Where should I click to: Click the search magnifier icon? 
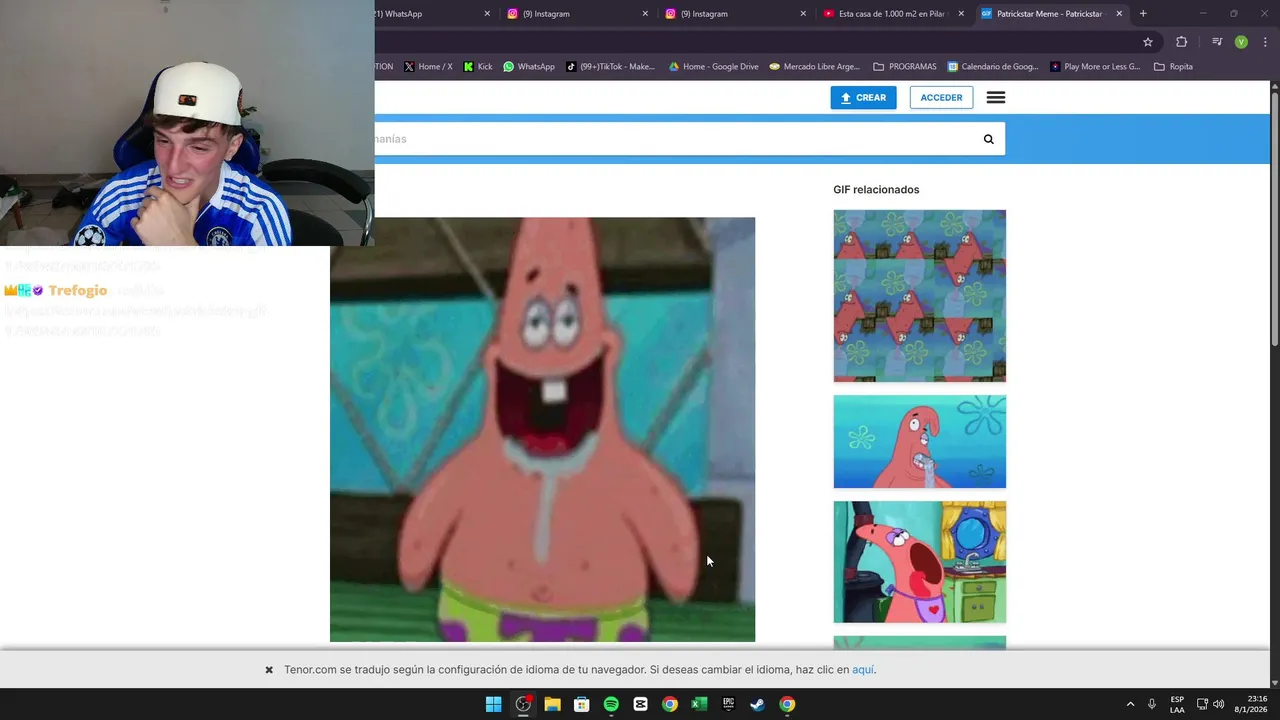[x=988, y=139]
